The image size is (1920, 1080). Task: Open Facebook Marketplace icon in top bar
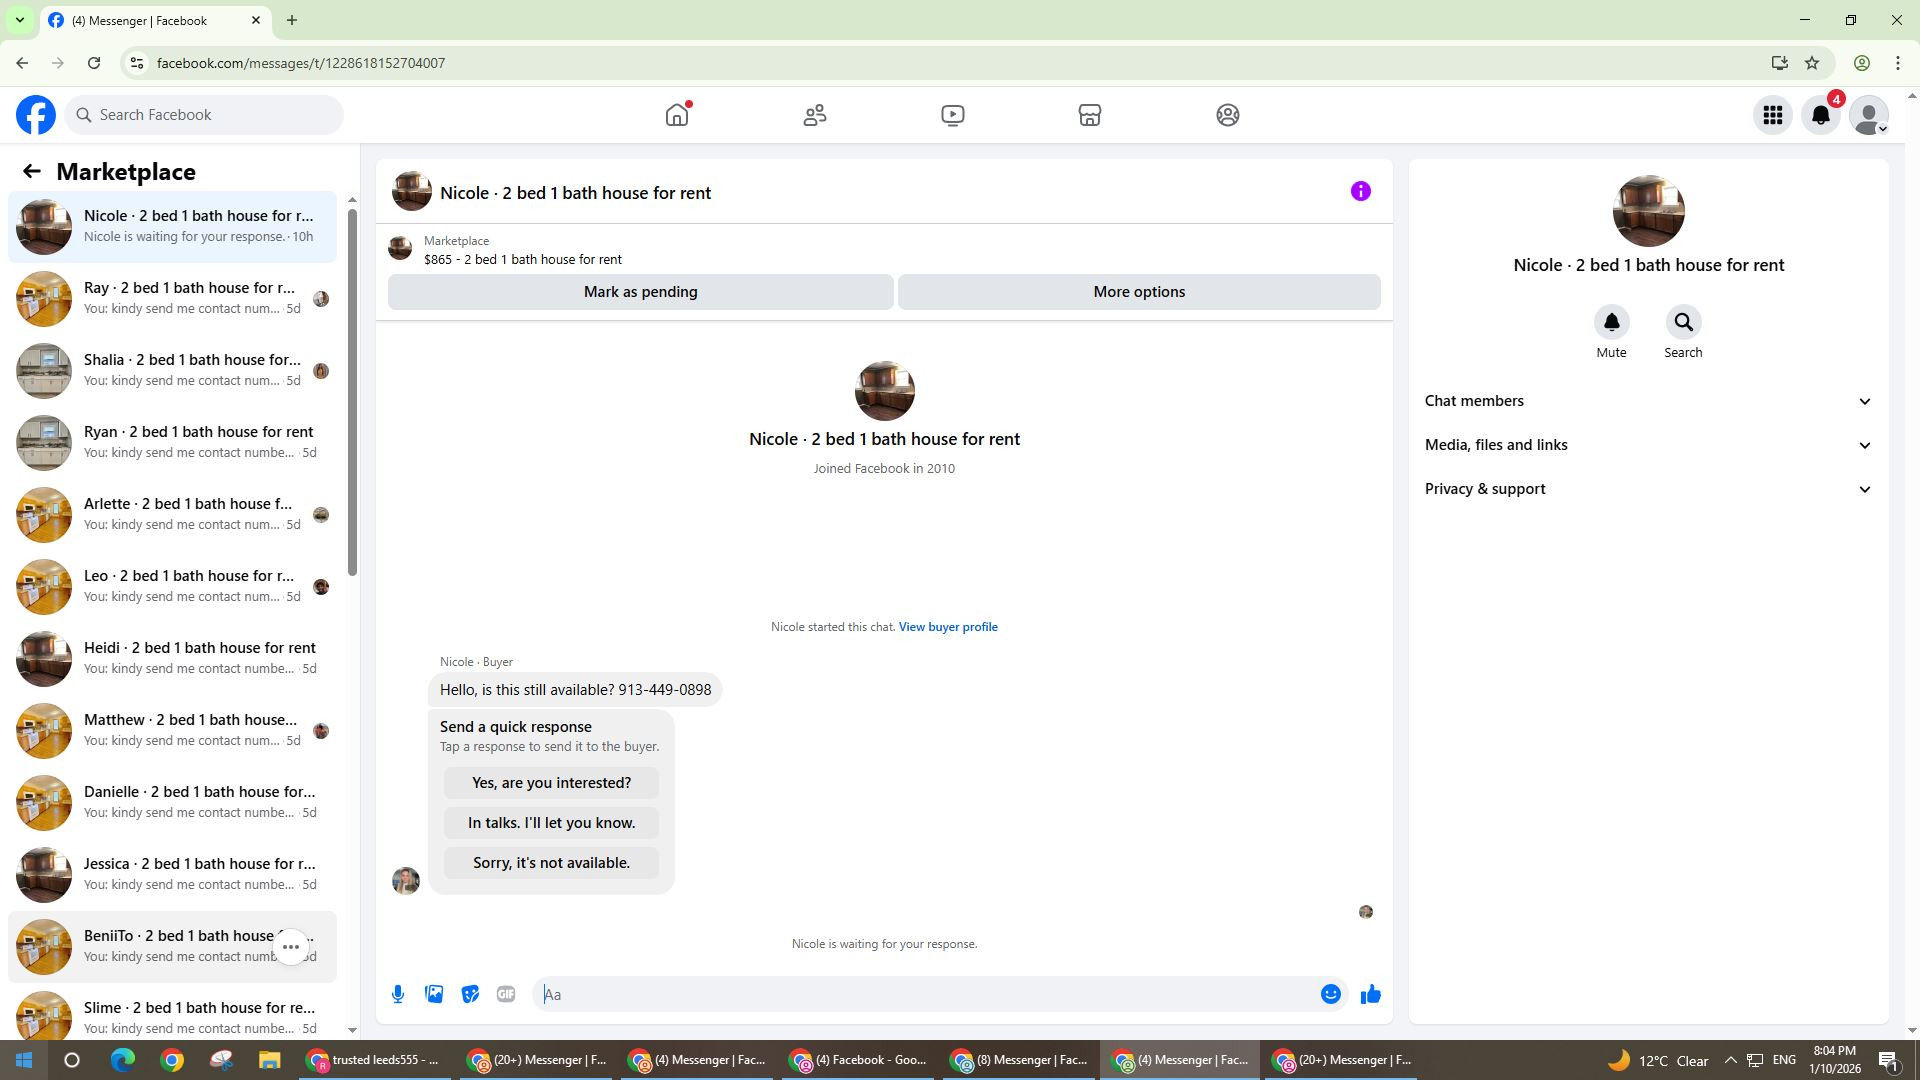point(1089,115)
